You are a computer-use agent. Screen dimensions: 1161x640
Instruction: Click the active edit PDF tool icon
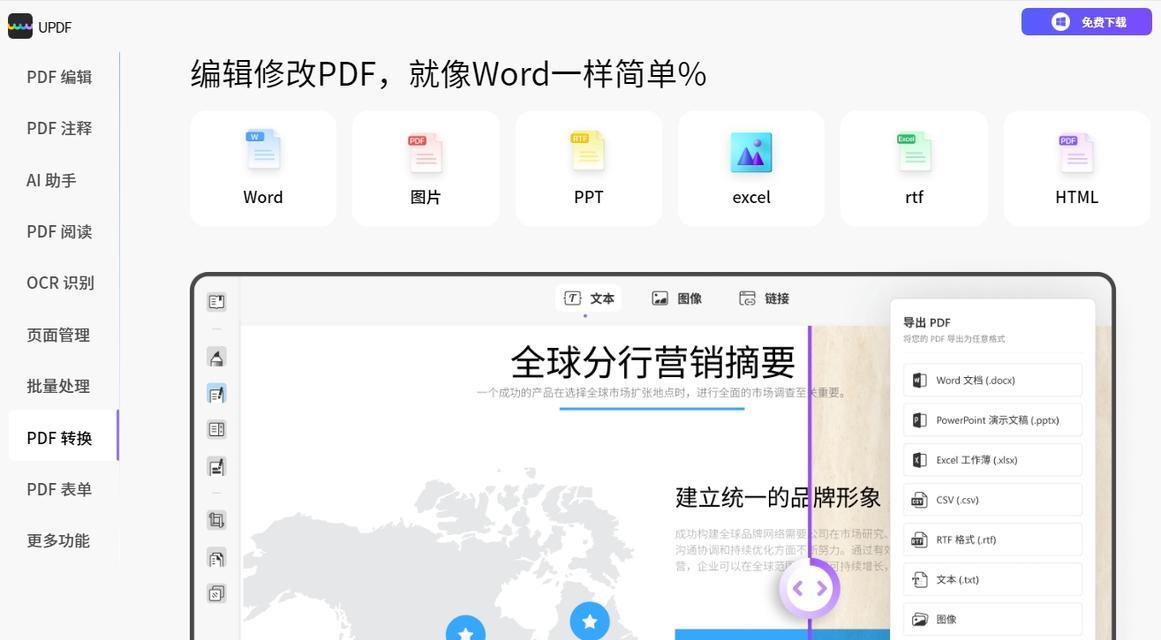point(216,394)
